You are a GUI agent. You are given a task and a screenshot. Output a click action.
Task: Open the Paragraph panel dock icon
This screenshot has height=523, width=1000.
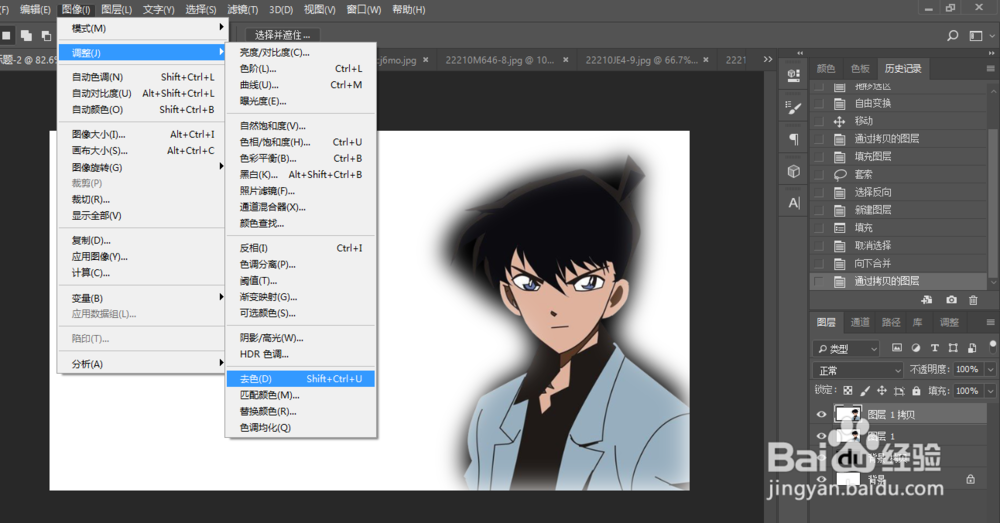point(793,139)
